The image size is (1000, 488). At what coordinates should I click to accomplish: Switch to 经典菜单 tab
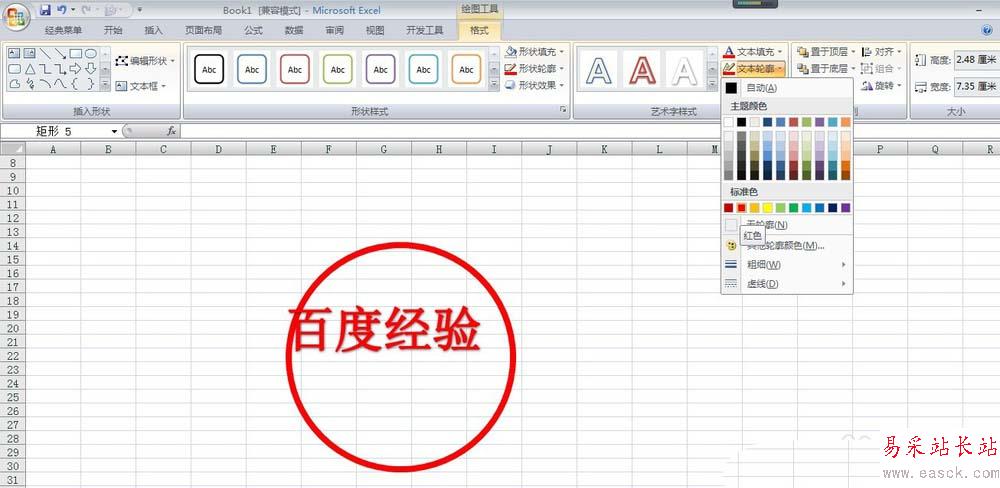[x=64, y=30]
